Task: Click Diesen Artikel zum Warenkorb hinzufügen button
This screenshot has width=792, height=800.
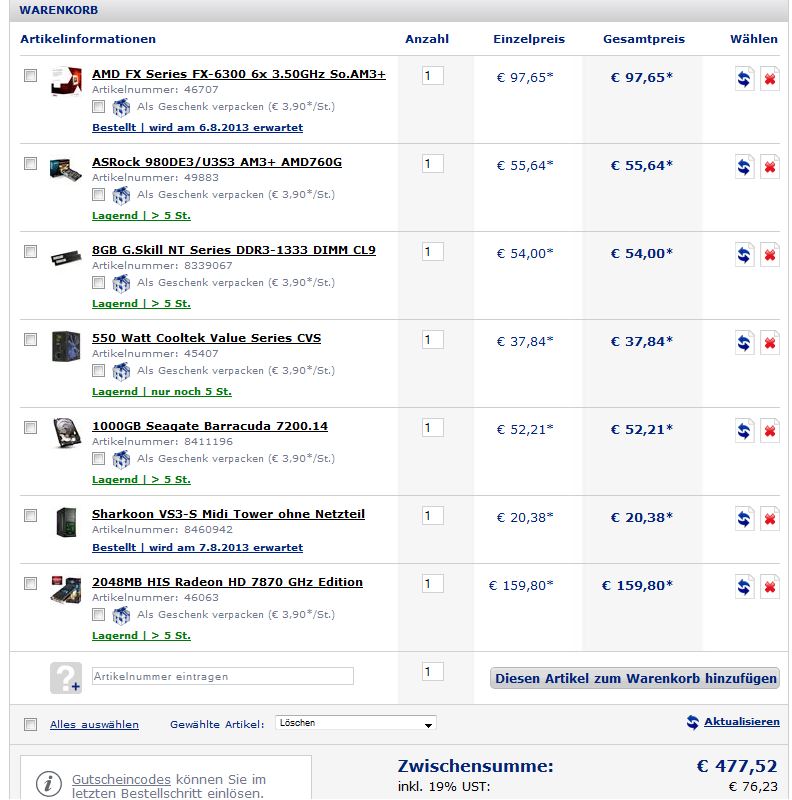Action: click(x=635, y=678)
